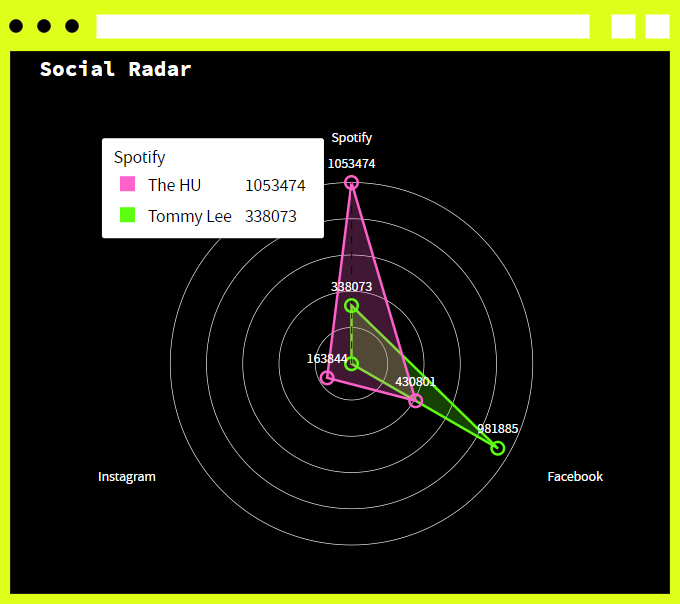Click the left white square button at top right

click(x=623, y=26)
